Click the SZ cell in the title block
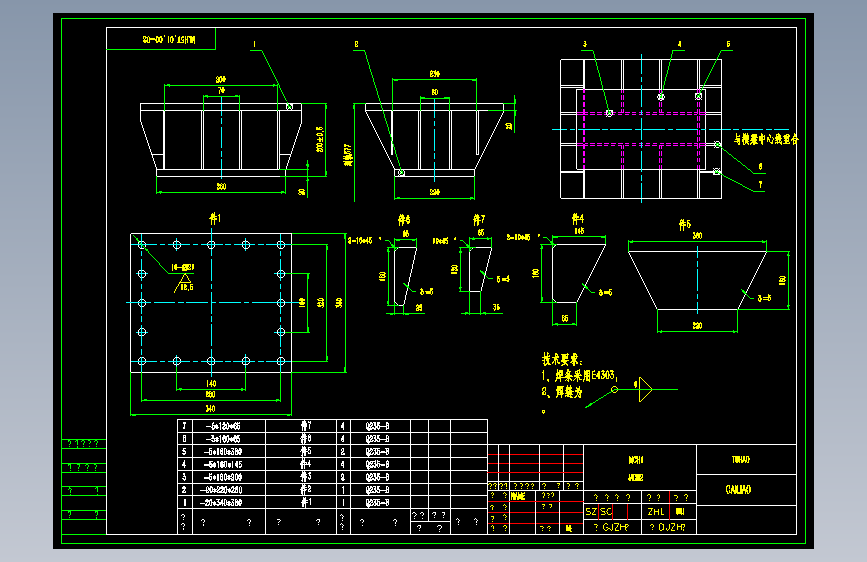The height and width of the screenshot is (562, 867). (591, 512)
